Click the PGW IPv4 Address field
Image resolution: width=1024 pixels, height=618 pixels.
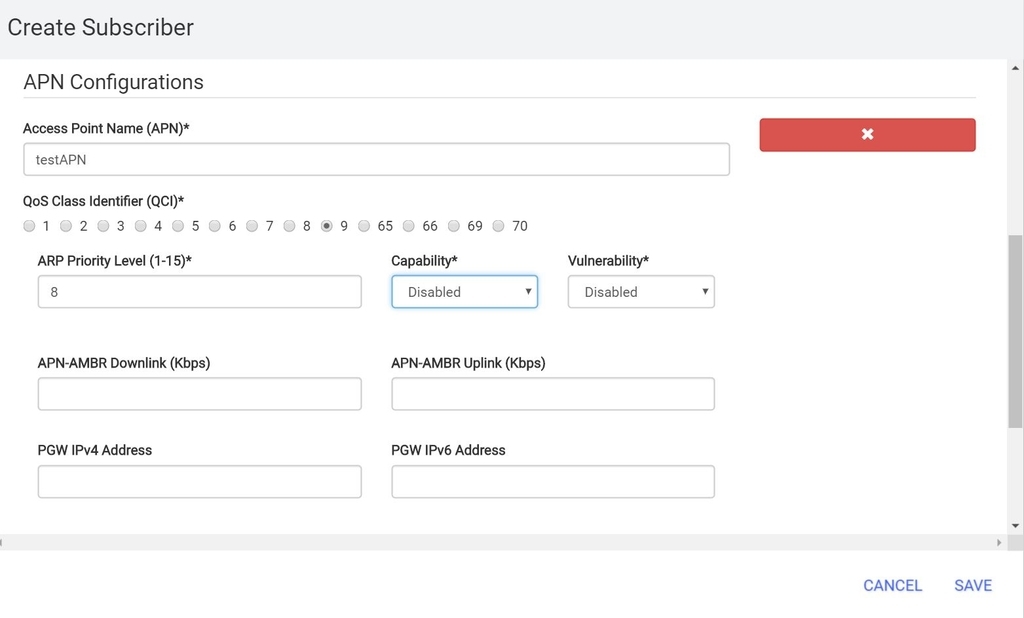click(199, 482)
